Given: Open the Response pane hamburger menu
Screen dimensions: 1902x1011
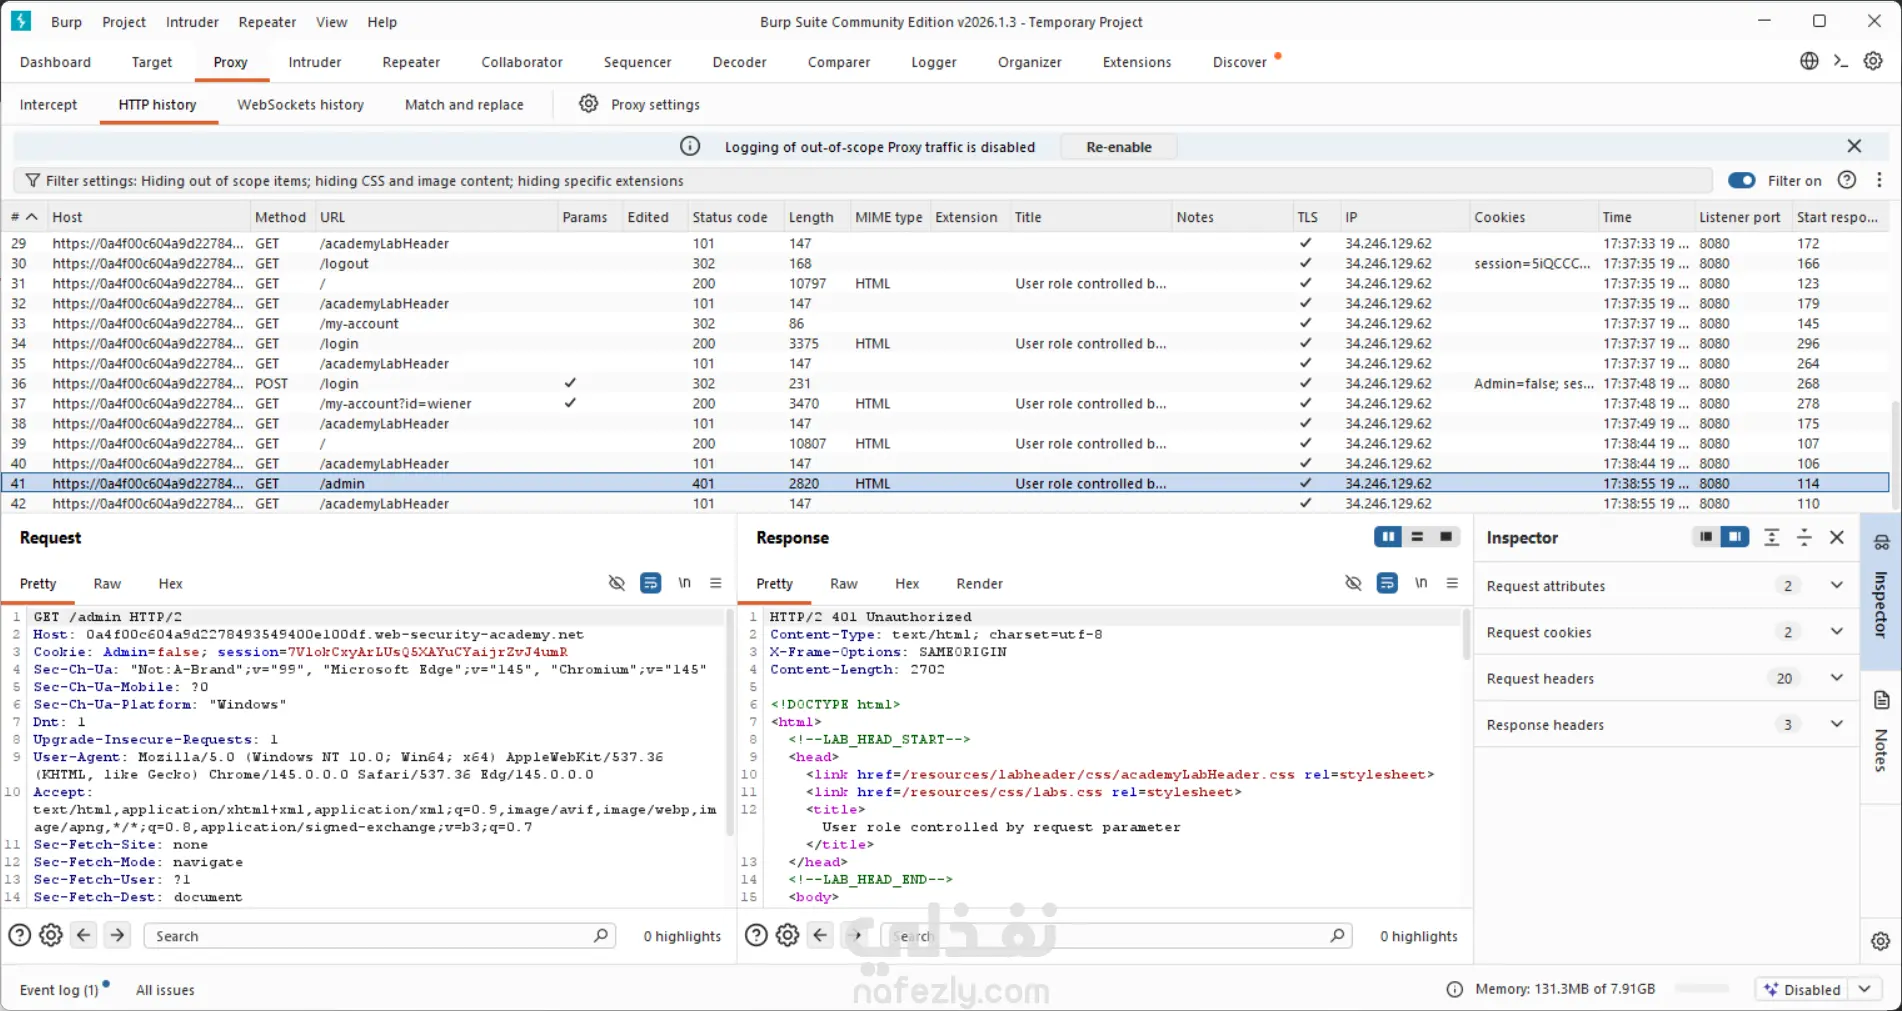Looking at the screenshot, I should (1452, 583).
